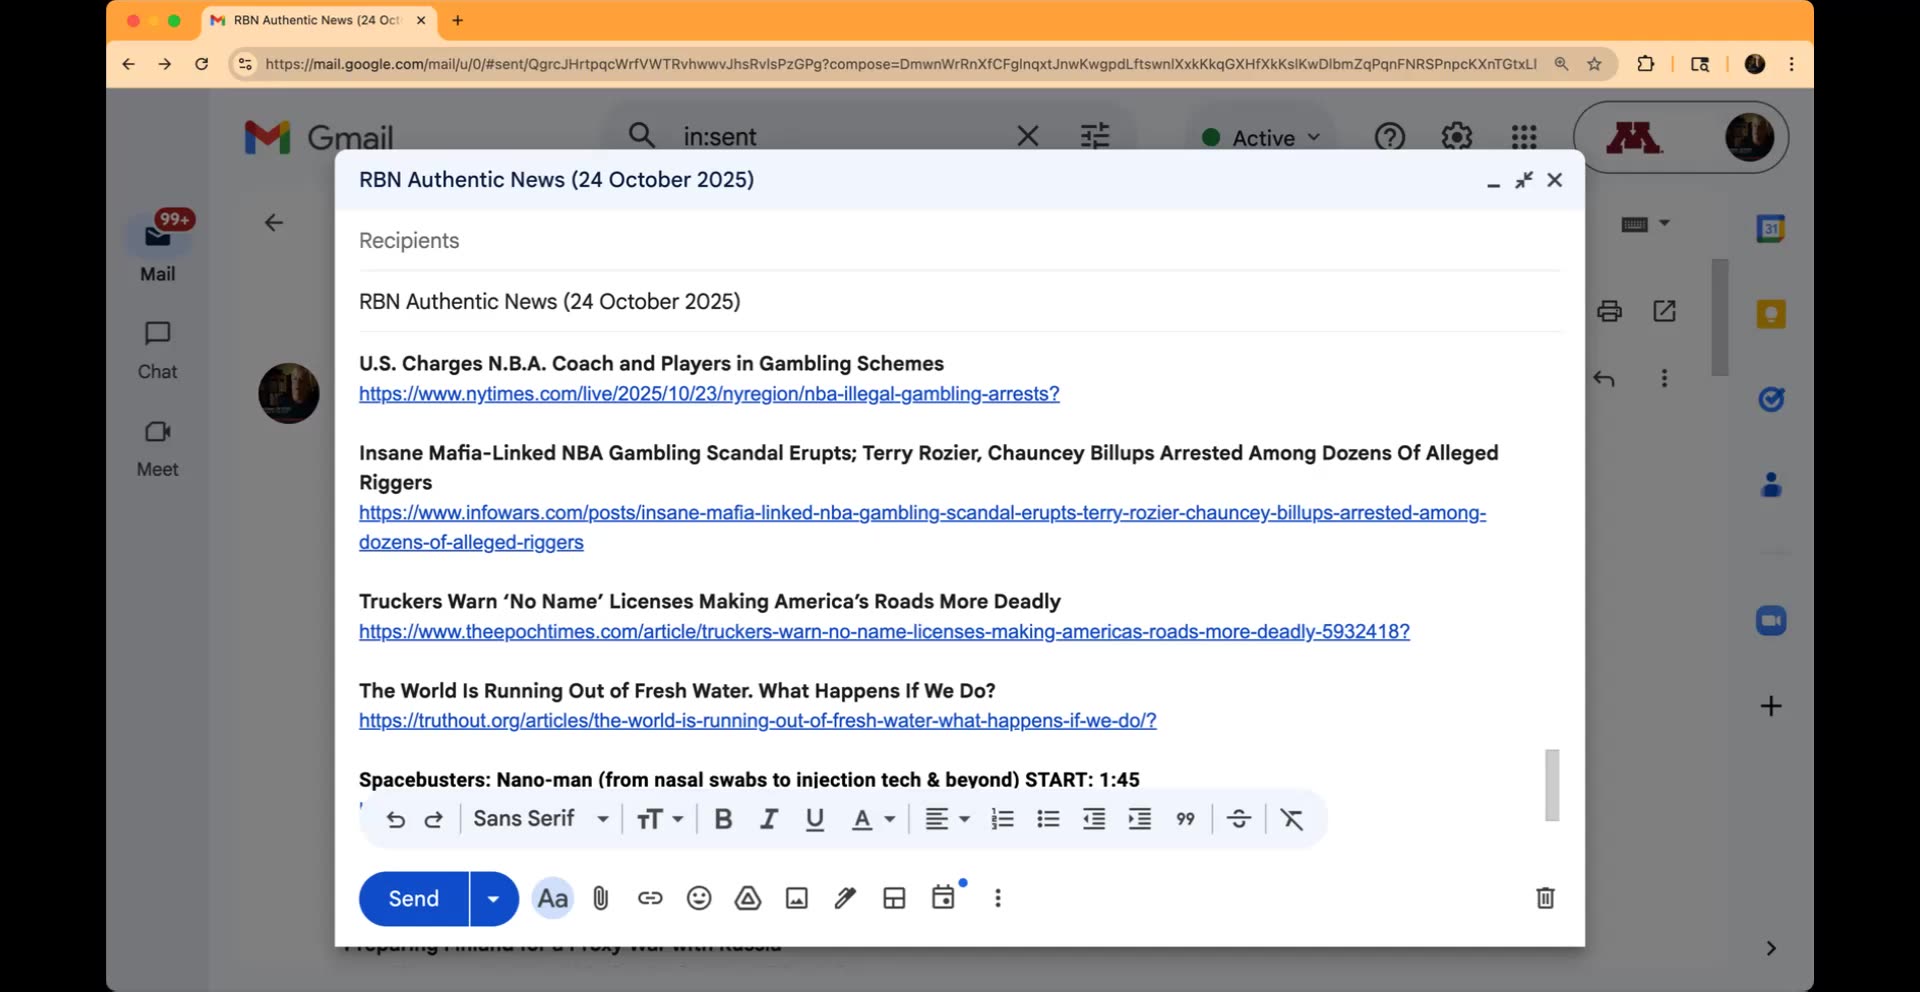Open infowars NBA gambling scandal link
This screenshot has width=1920, height=992.
(x=922, y=527)
